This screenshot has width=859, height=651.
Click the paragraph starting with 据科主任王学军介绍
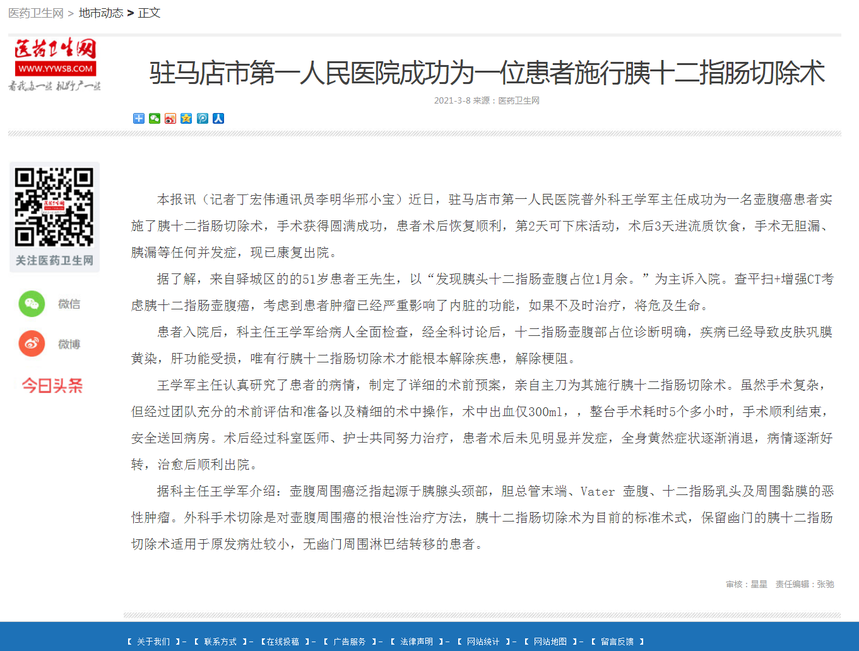482,517
